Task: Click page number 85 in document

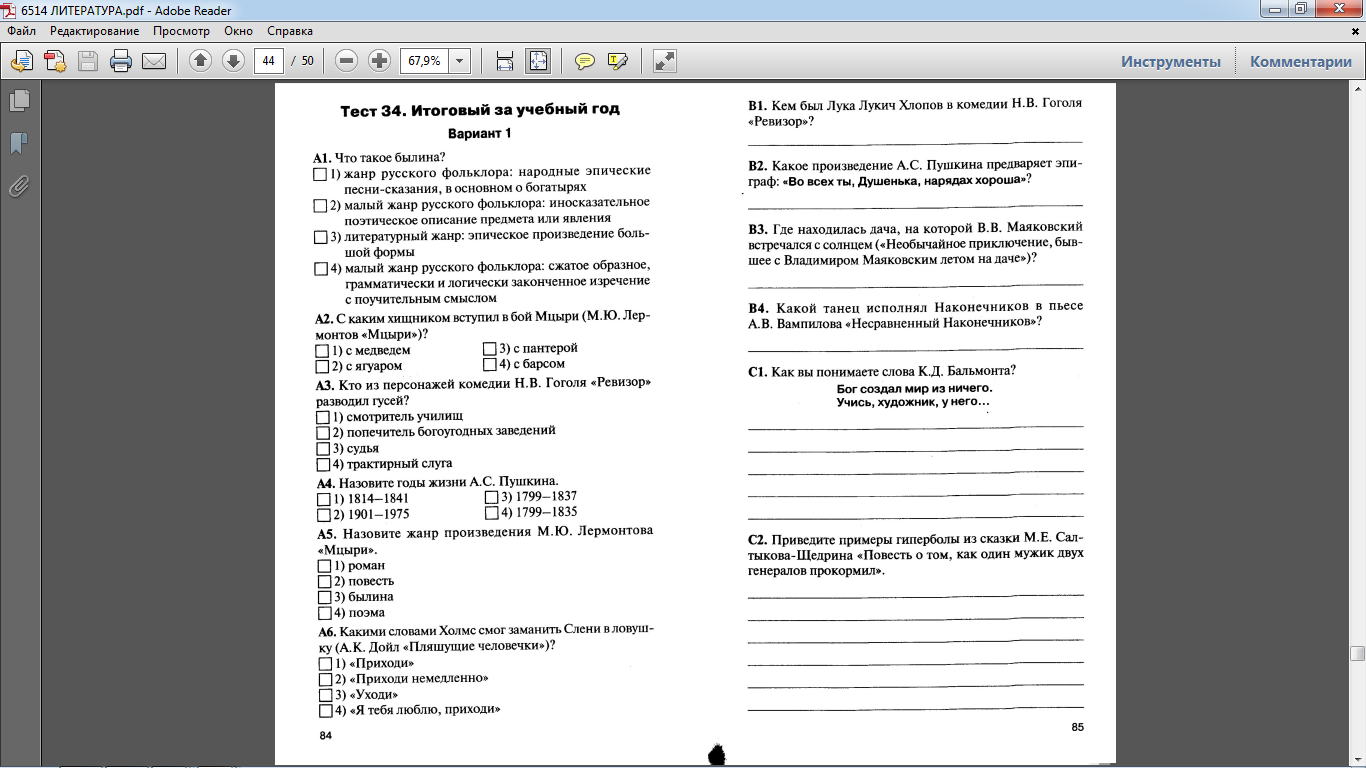Action: [x=1077, y=727]
